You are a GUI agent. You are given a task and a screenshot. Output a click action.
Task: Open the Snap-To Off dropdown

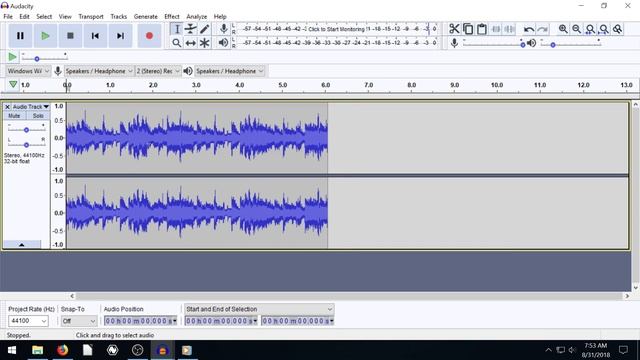[79, 321]
